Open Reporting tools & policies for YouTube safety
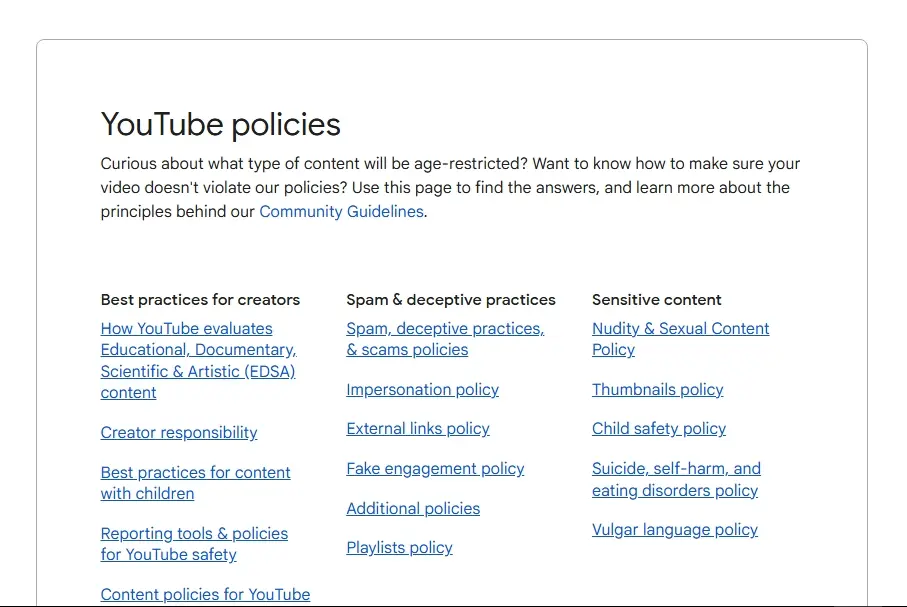 pos(194,544)
